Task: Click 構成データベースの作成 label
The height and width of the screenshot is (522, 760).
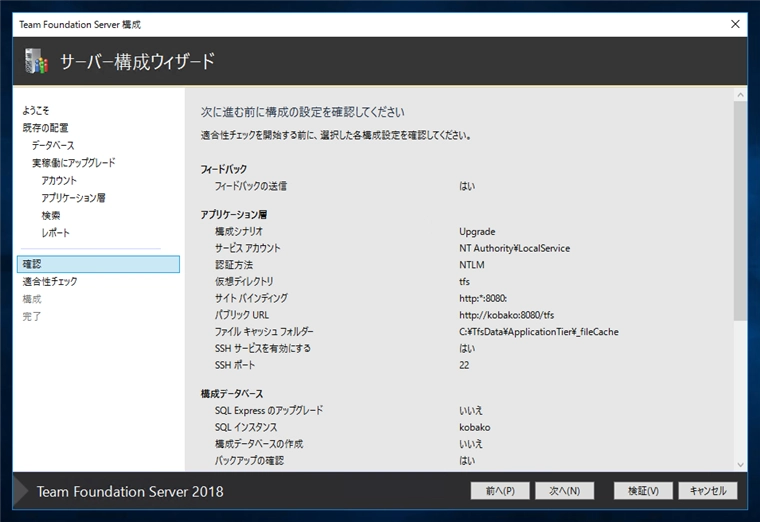Action: 259,444
